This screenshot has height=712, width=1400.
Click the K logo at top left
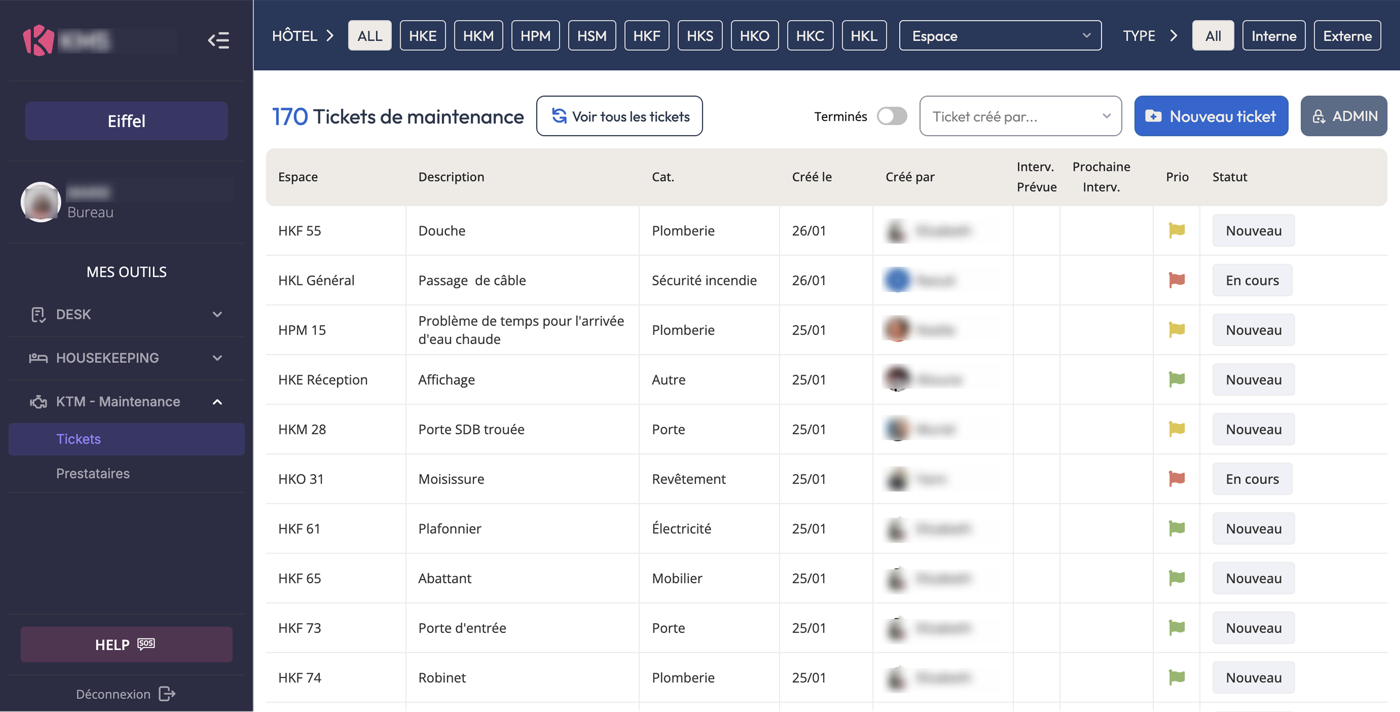point(38,40)
